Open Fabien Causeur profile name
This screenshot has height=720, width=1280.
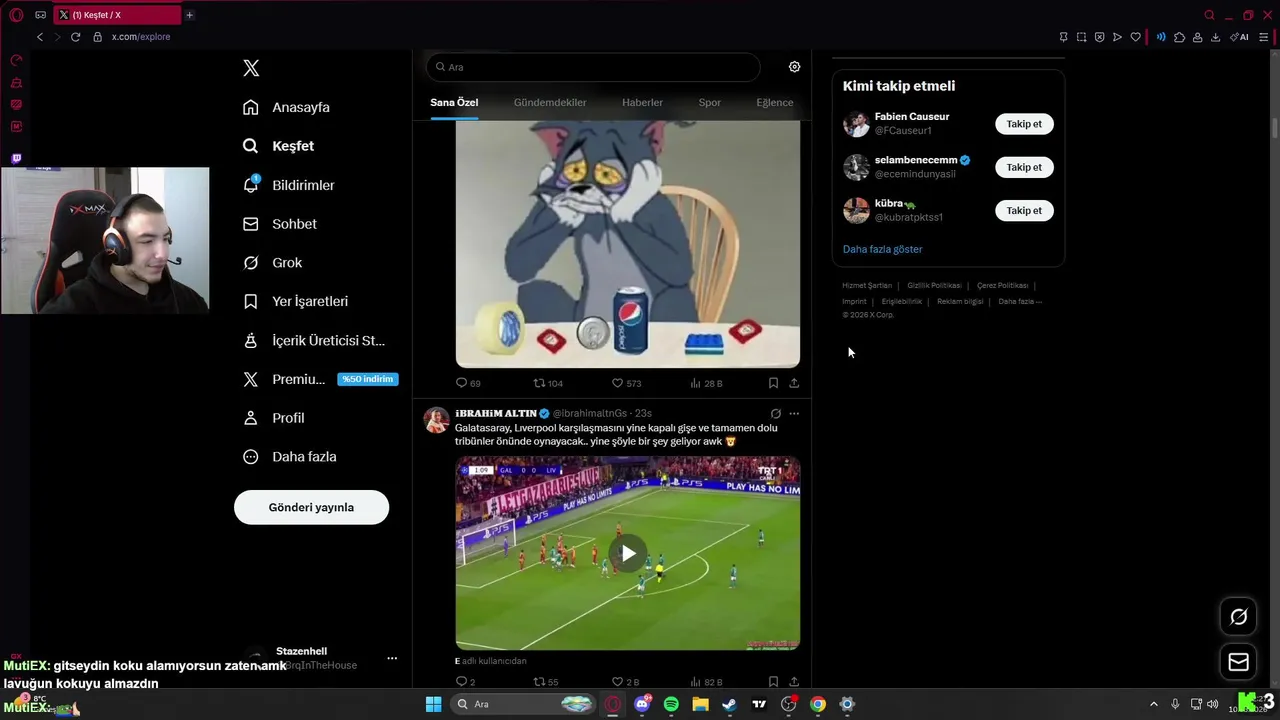pos(911,117)
